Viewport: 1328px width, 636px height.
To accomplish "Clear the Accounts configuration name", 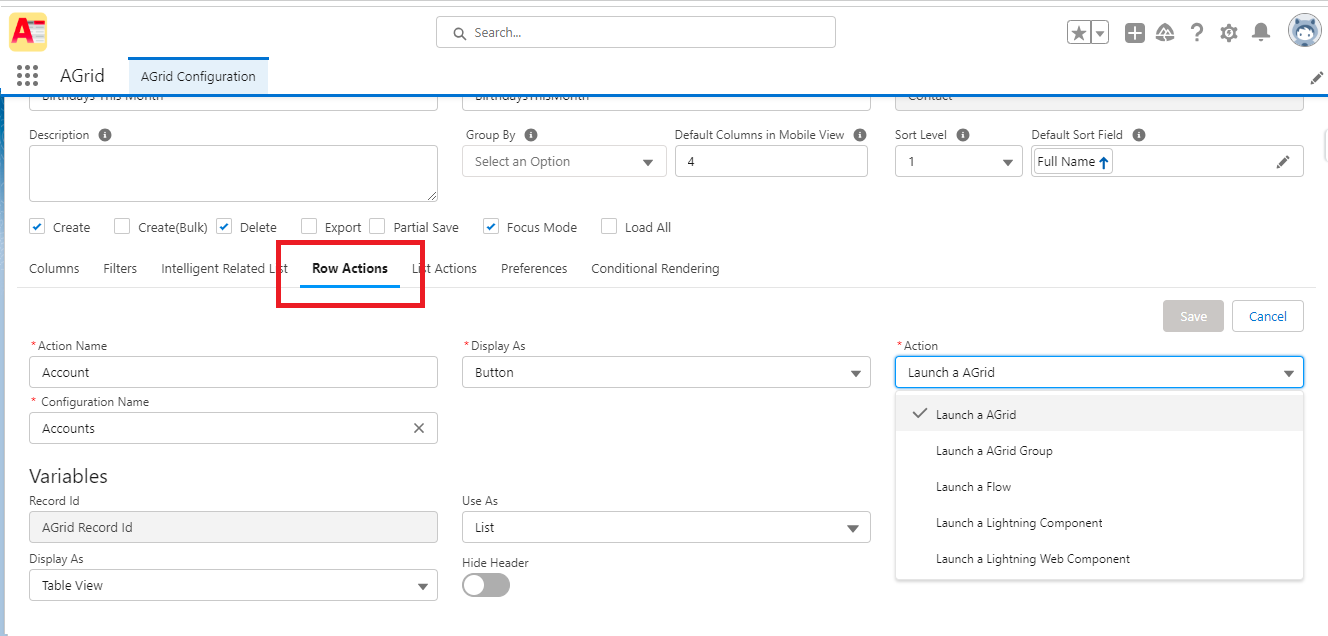I will point(419,428).
